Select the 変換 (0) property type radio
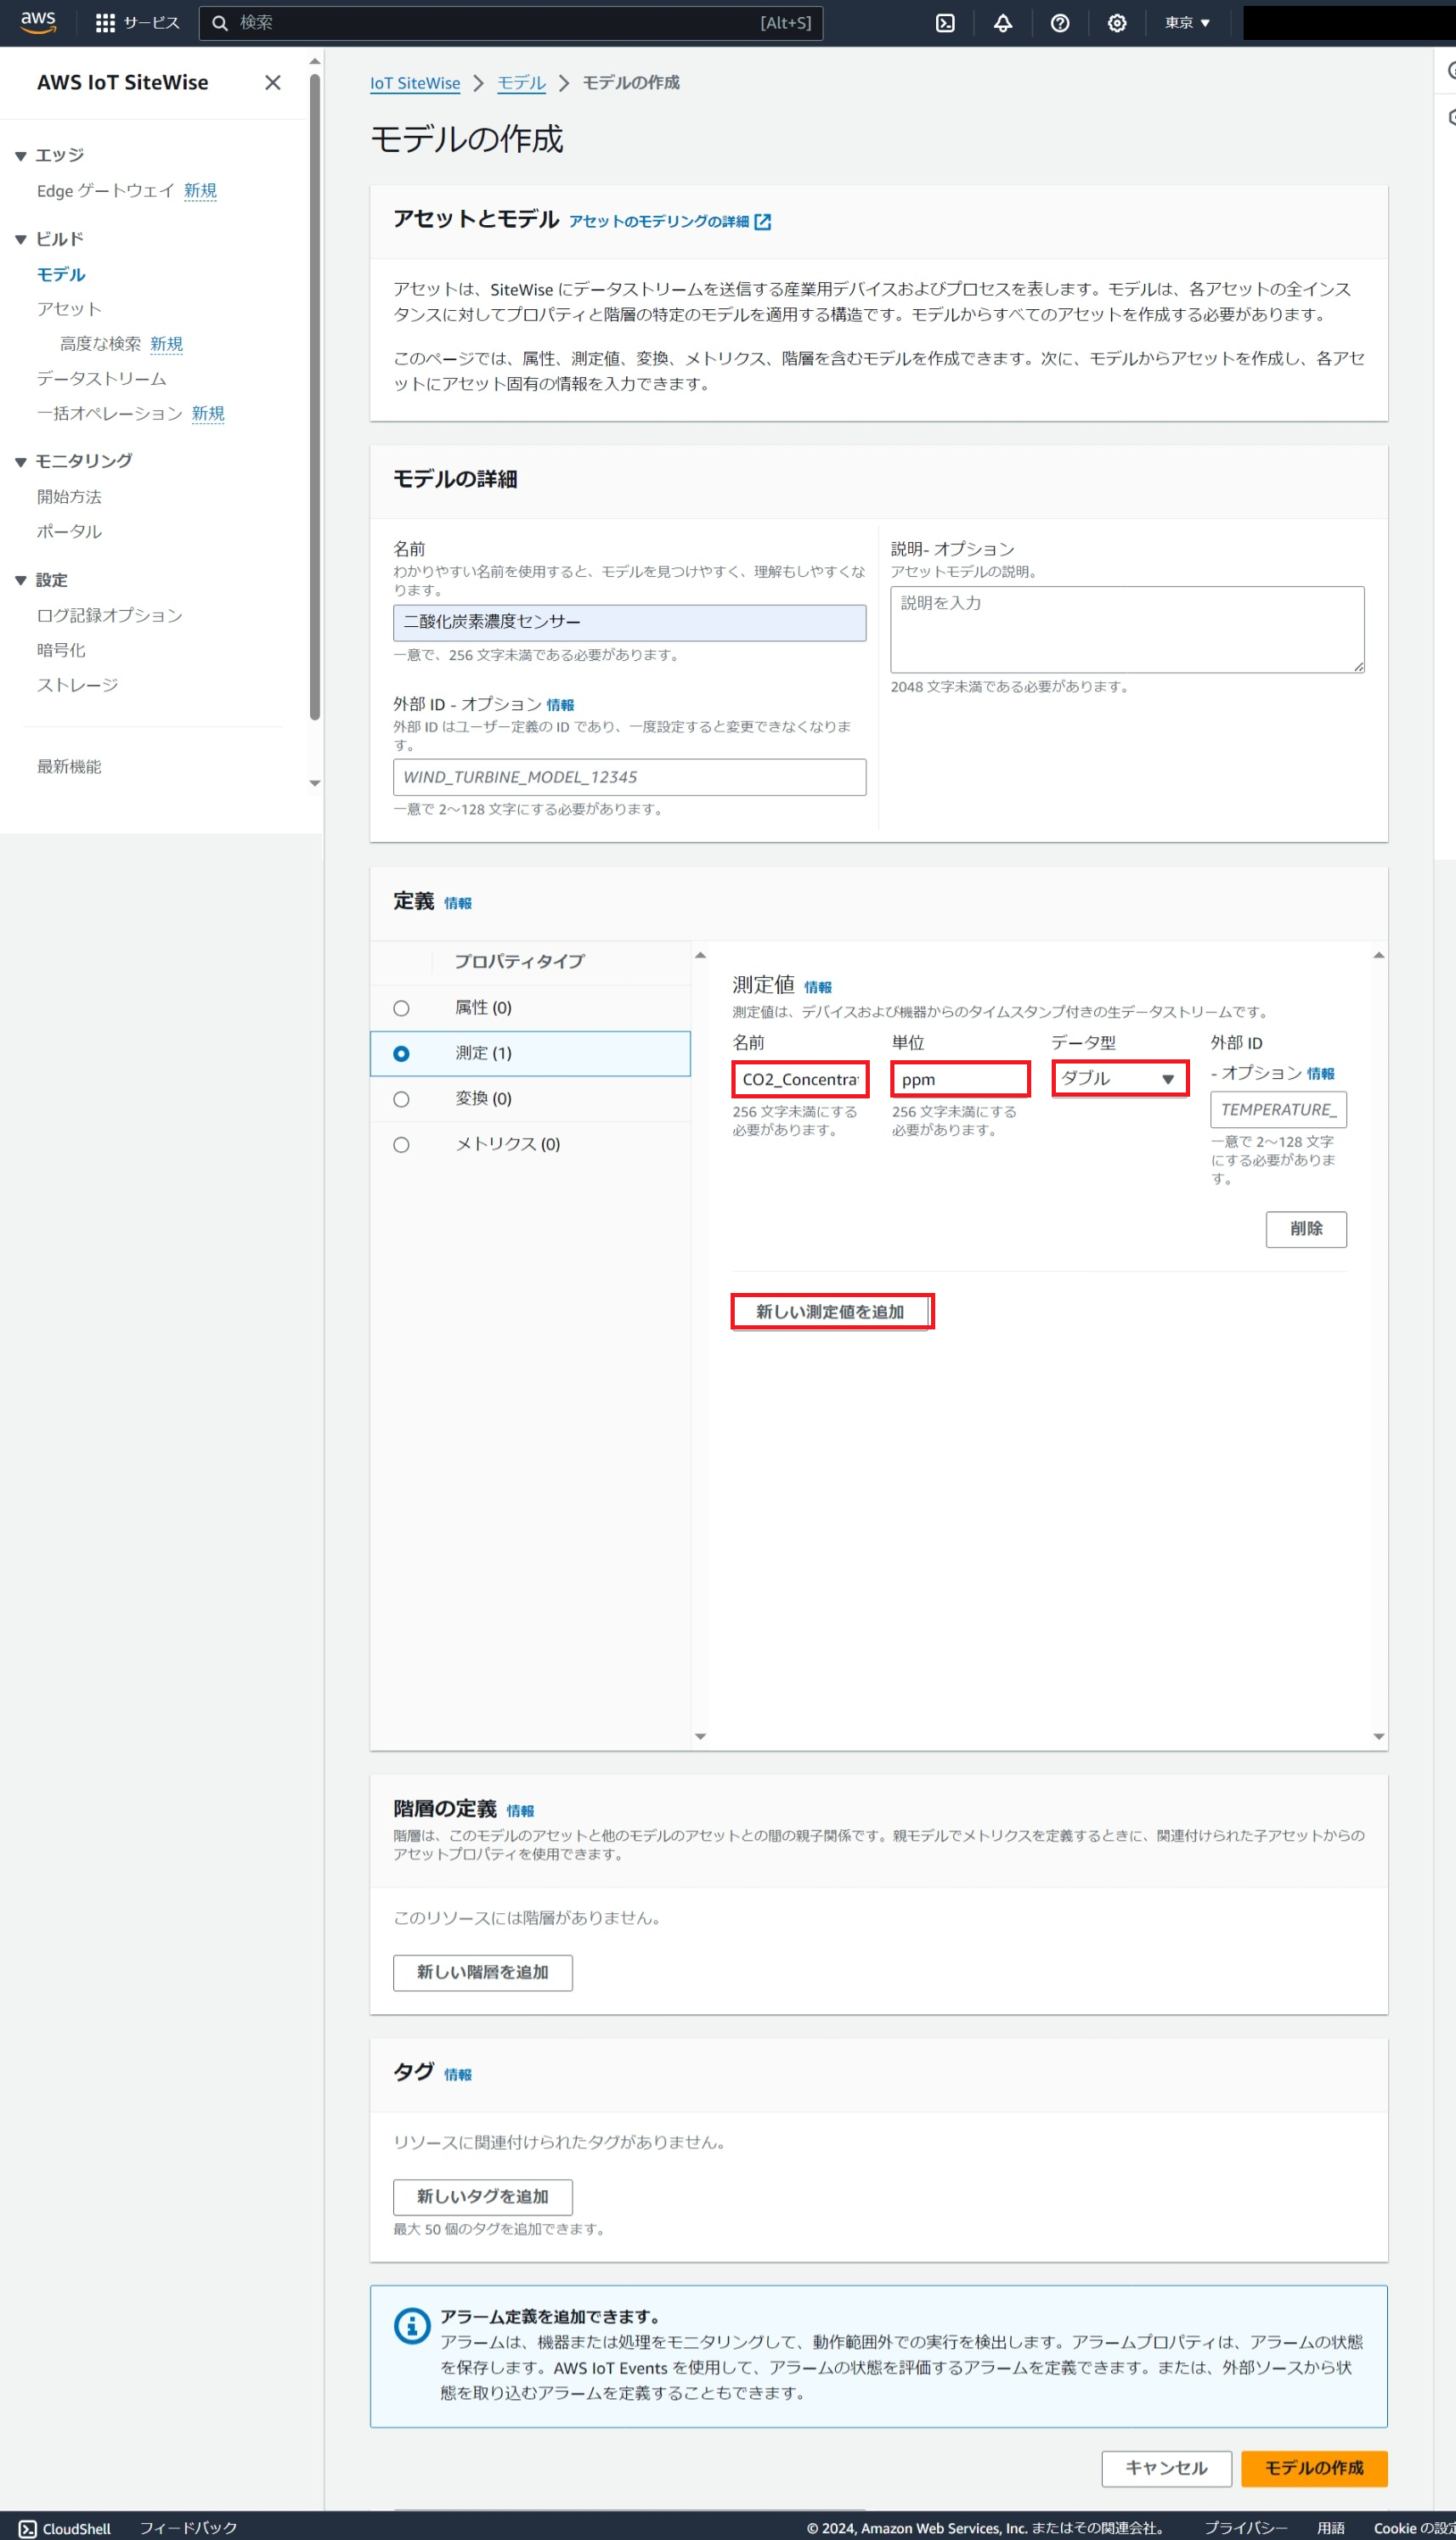Screen dimensions: 1456x2540 click(x=401, y=1099)
